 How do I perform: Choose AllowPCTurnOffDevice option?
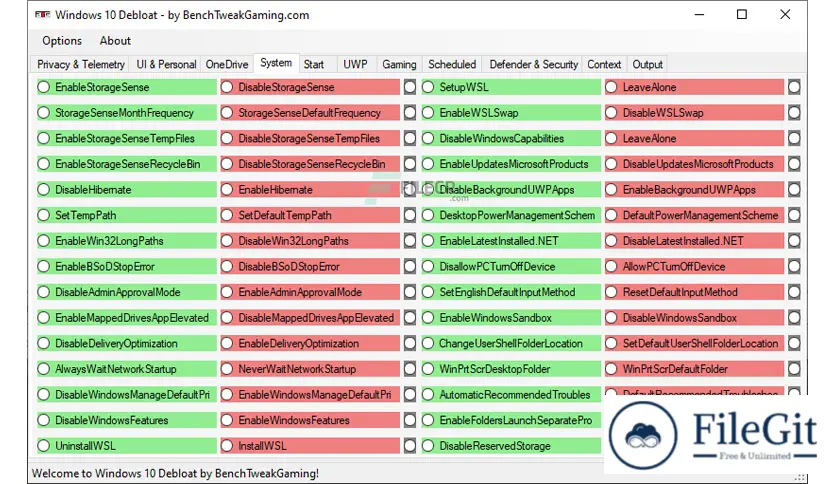tap(694, 266)
